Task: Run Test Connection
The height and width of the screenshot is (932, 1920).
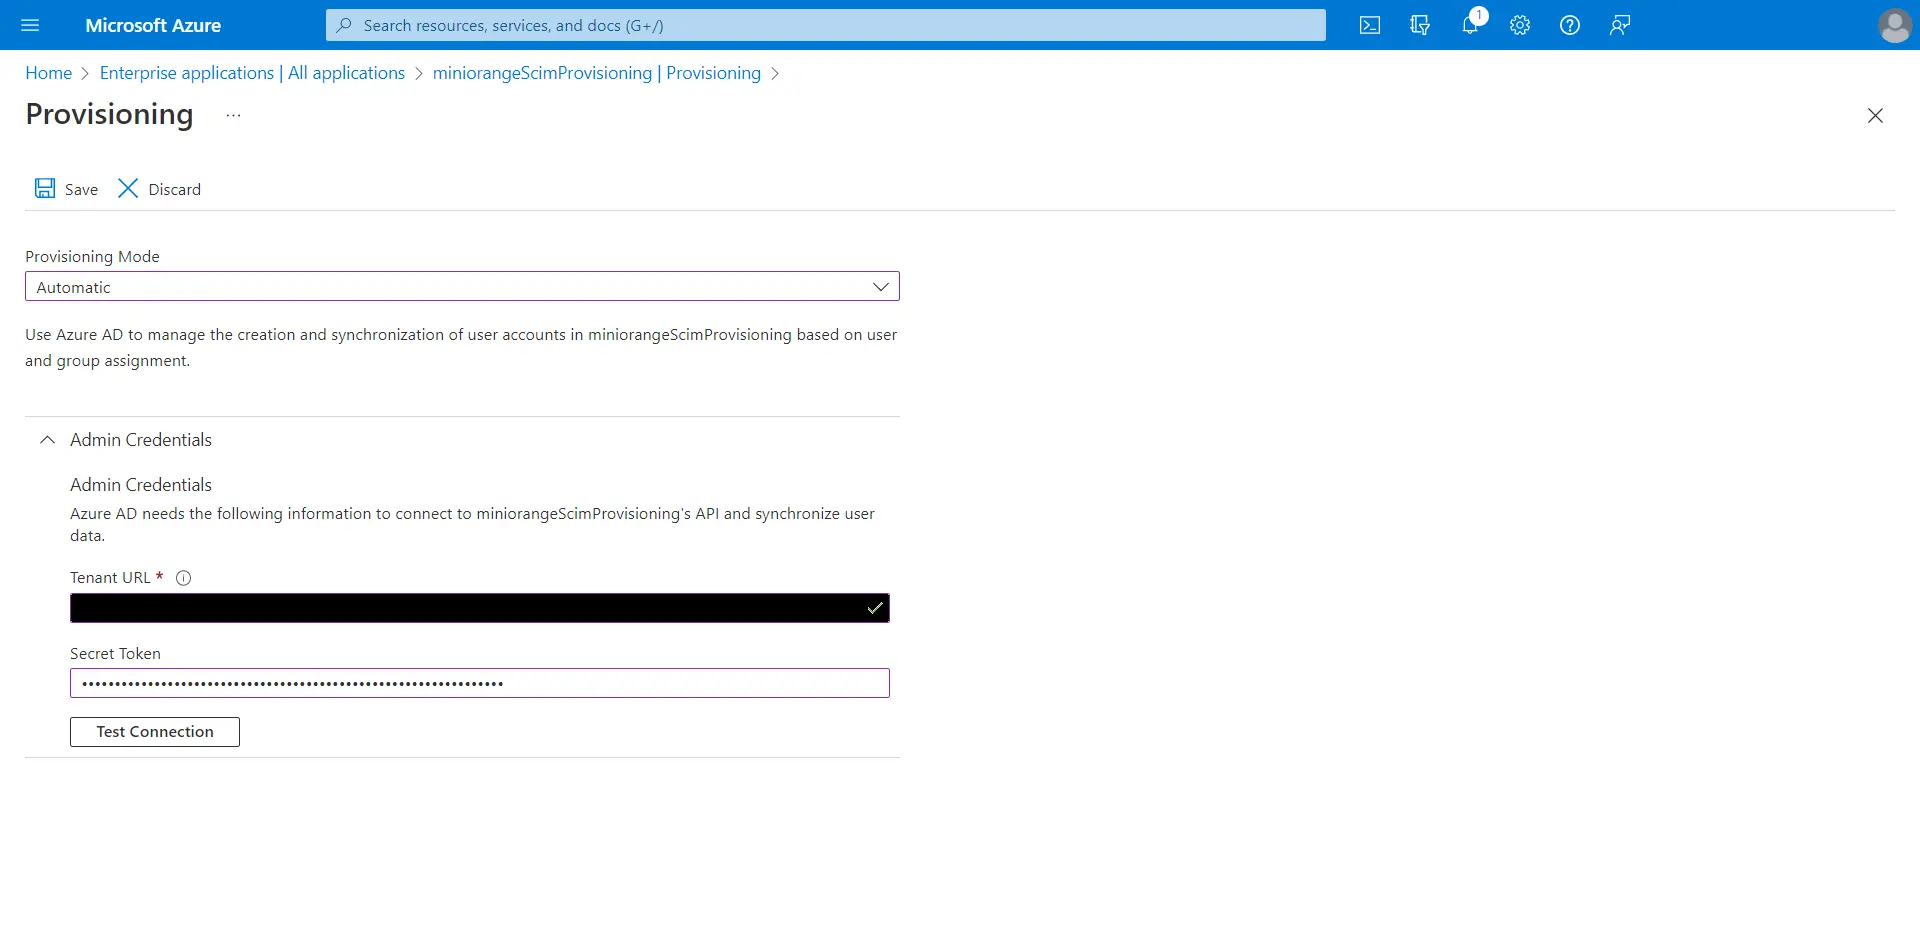Action: 154,731
